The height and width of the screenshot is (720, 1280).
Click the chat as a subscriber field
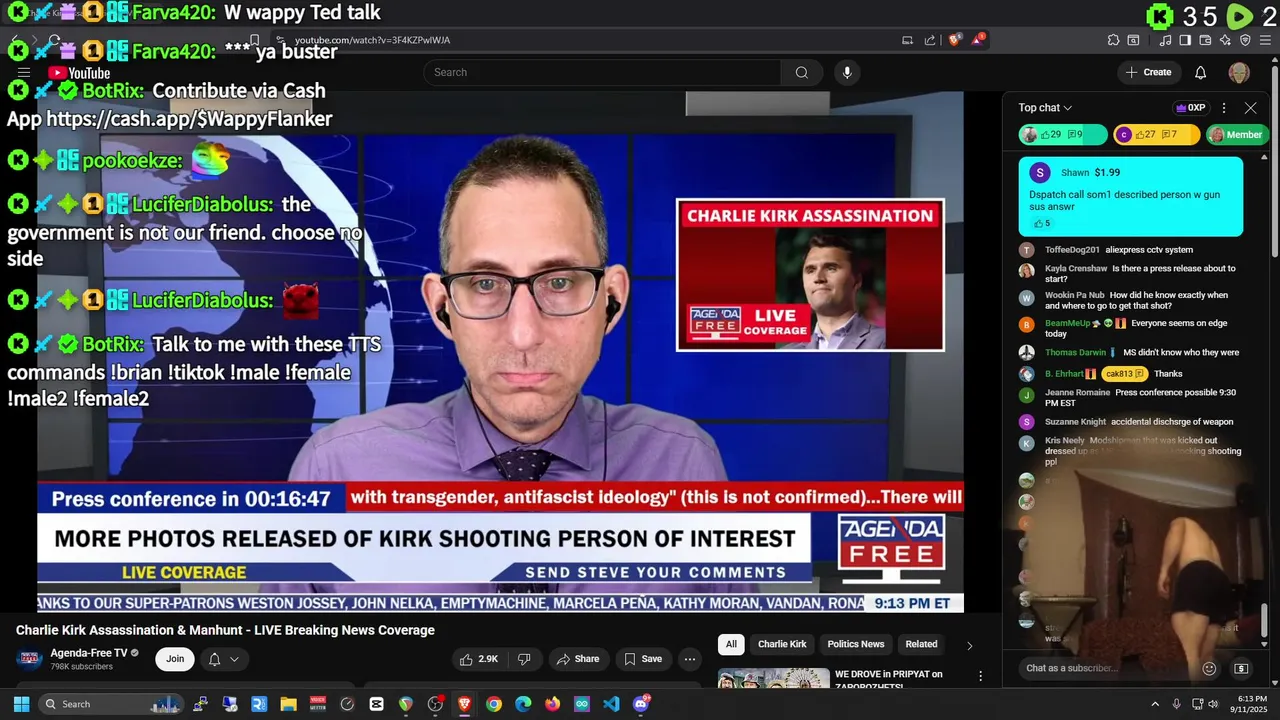pyautogui.click(x=1110, y=668)
